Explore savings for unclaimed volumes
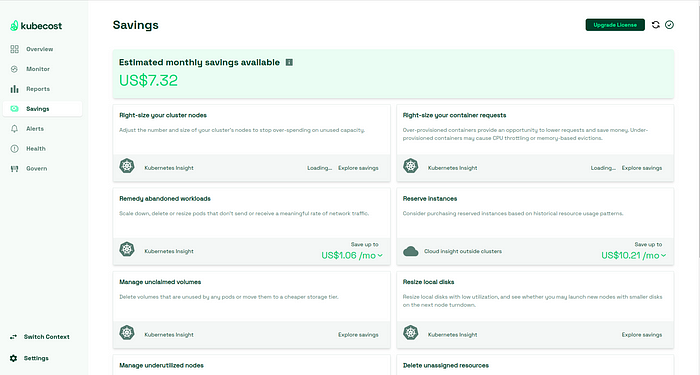This screenshot has width=700, height=375. click(358, 335)
